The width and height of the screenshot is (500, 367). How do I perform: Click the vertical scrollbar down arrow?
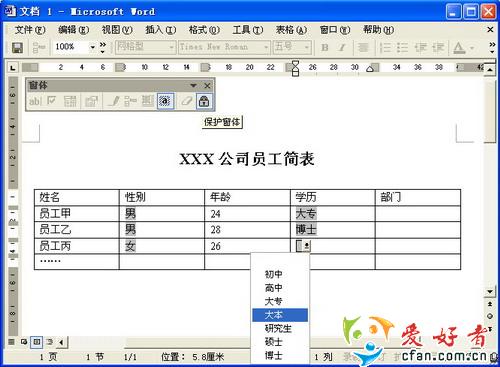click(490, 292)
